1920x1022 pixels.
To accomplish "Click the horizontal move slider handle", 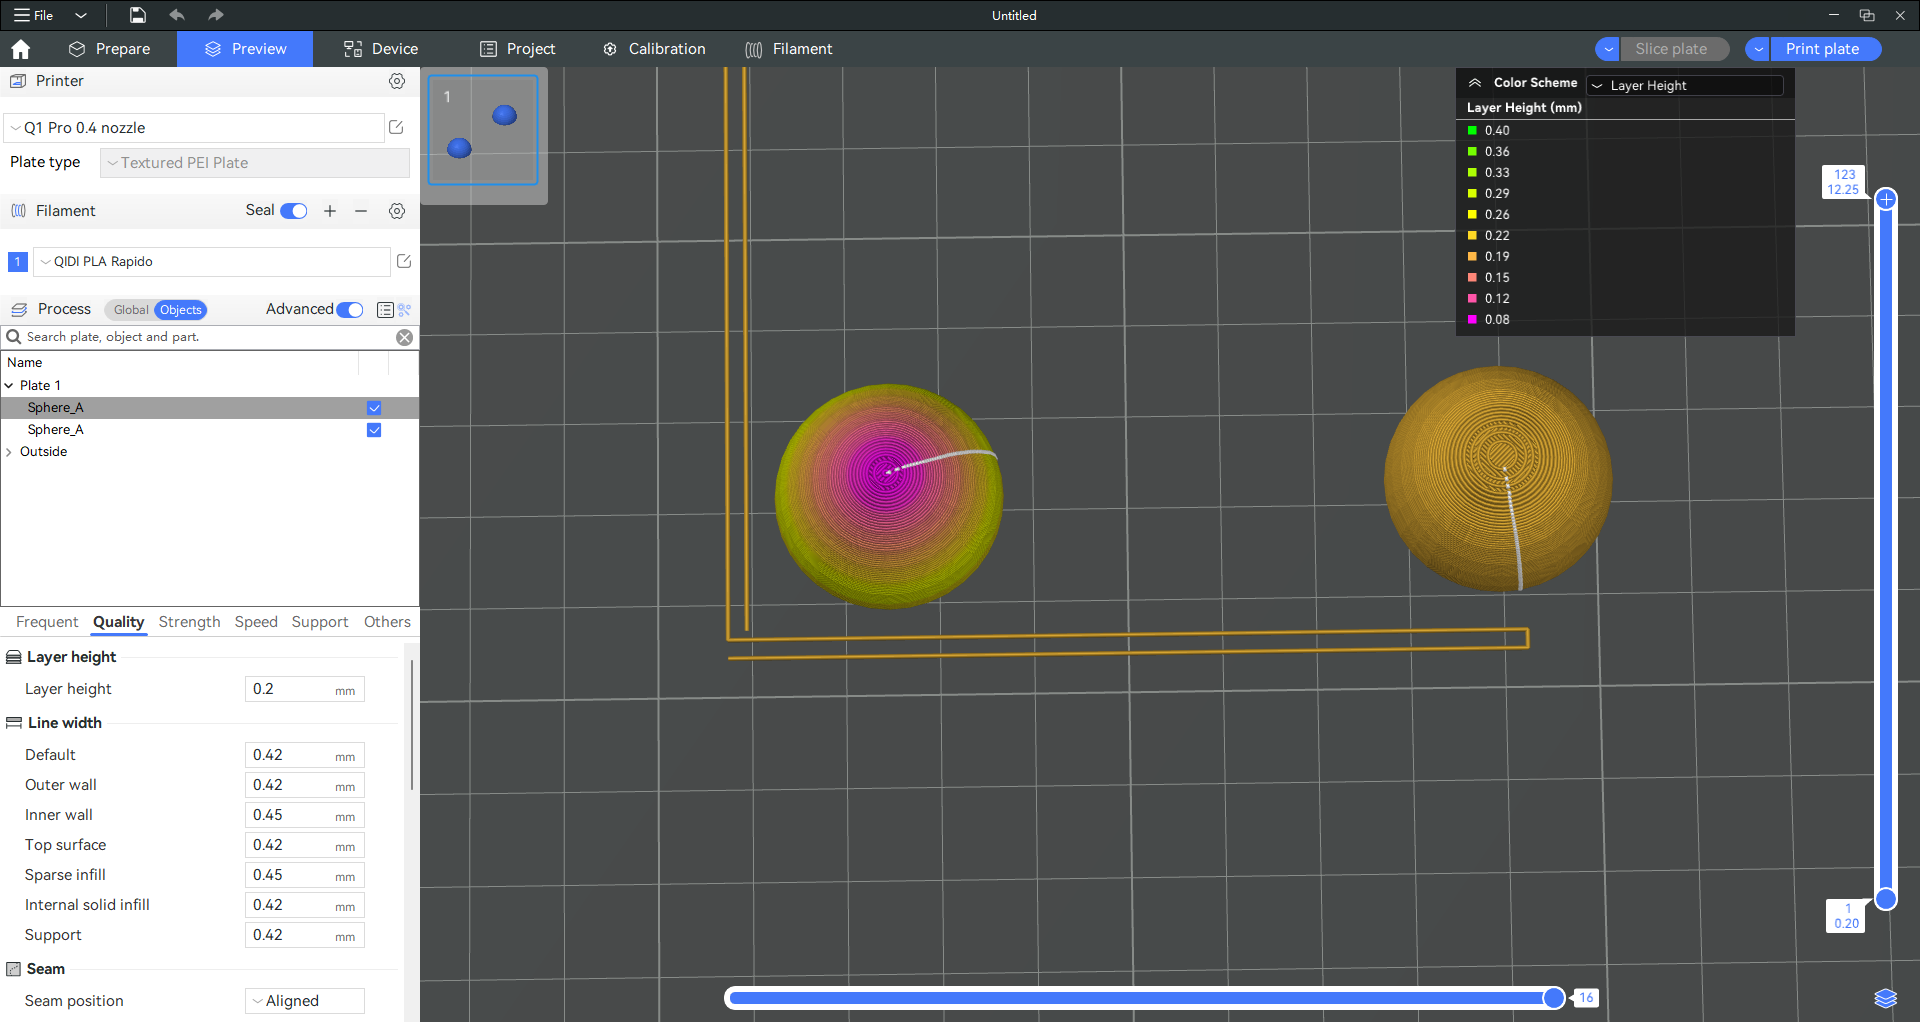I will [1553, 998].
